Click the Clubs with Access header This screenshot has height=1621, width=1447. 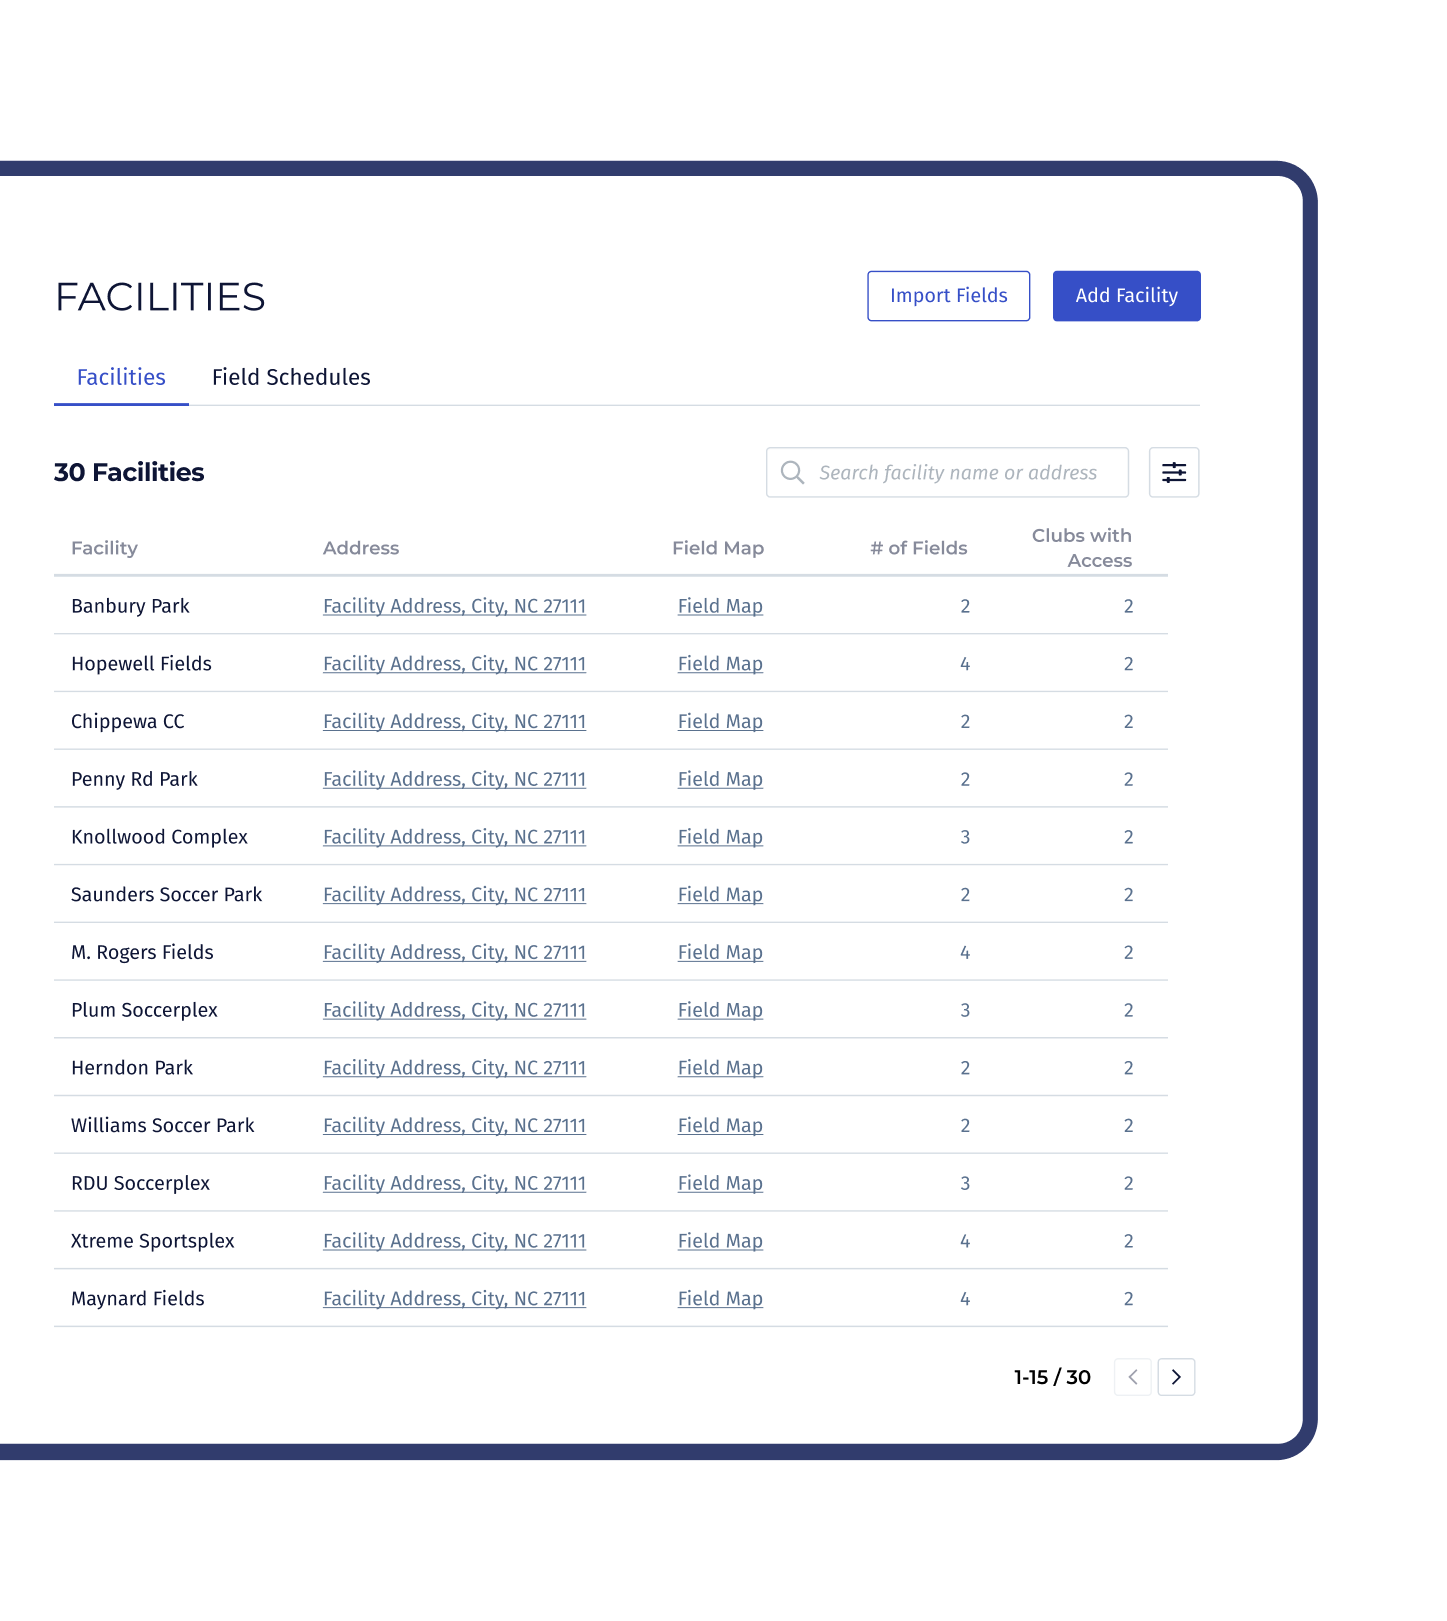(x=1082, y=548)
